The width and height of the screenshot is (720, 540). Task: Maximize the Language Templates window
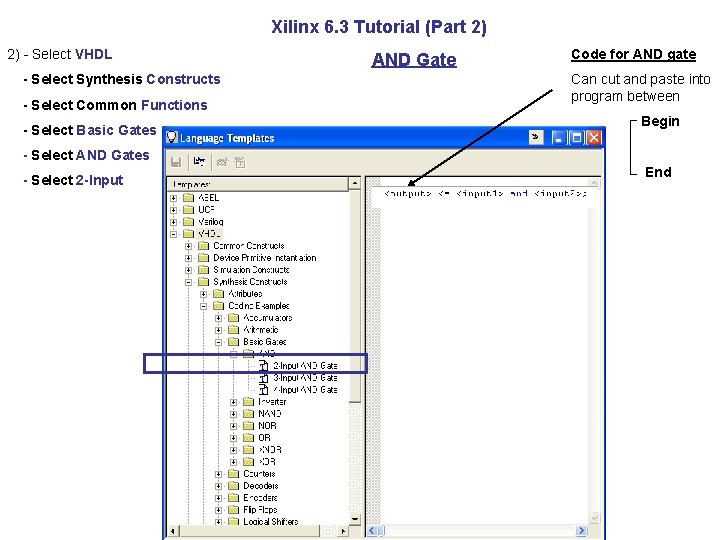point(576,137)
